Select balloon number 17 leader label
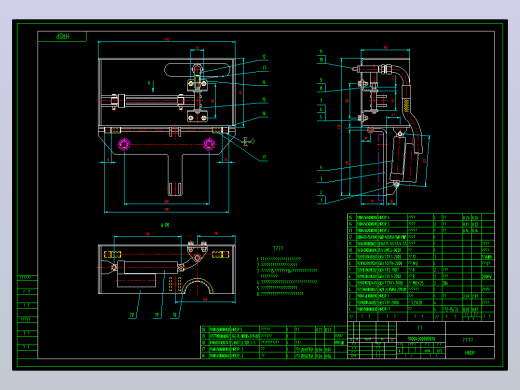The image size is (520, 390). pos(264,157)
